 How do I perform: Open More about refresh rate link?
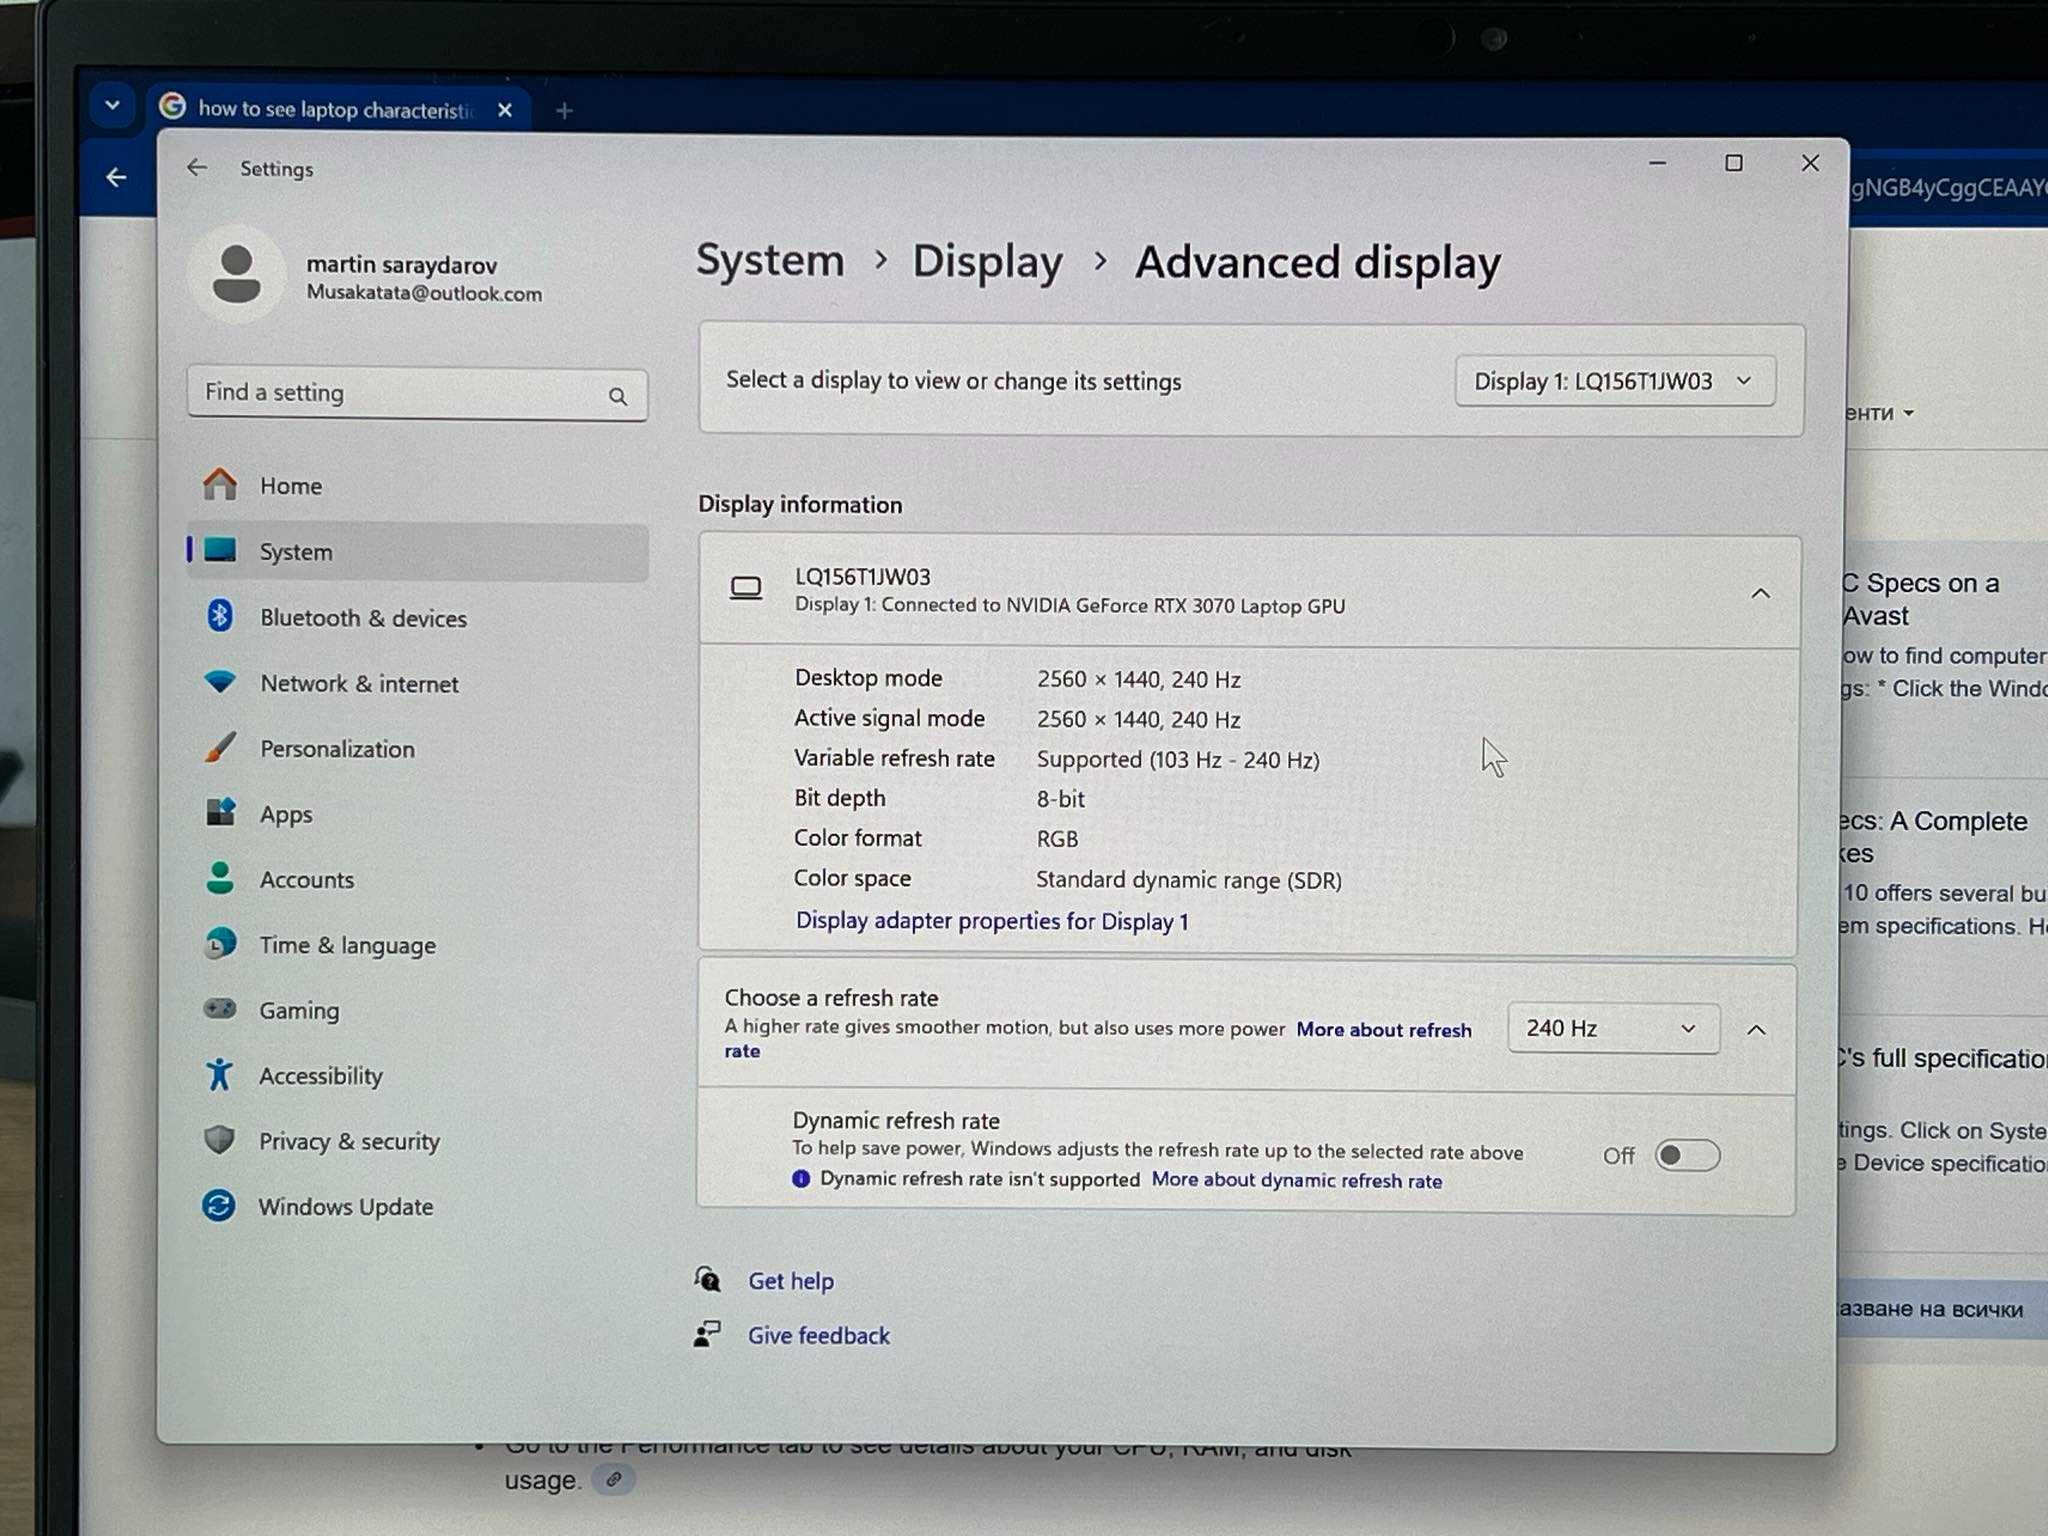[1384, 1030]
